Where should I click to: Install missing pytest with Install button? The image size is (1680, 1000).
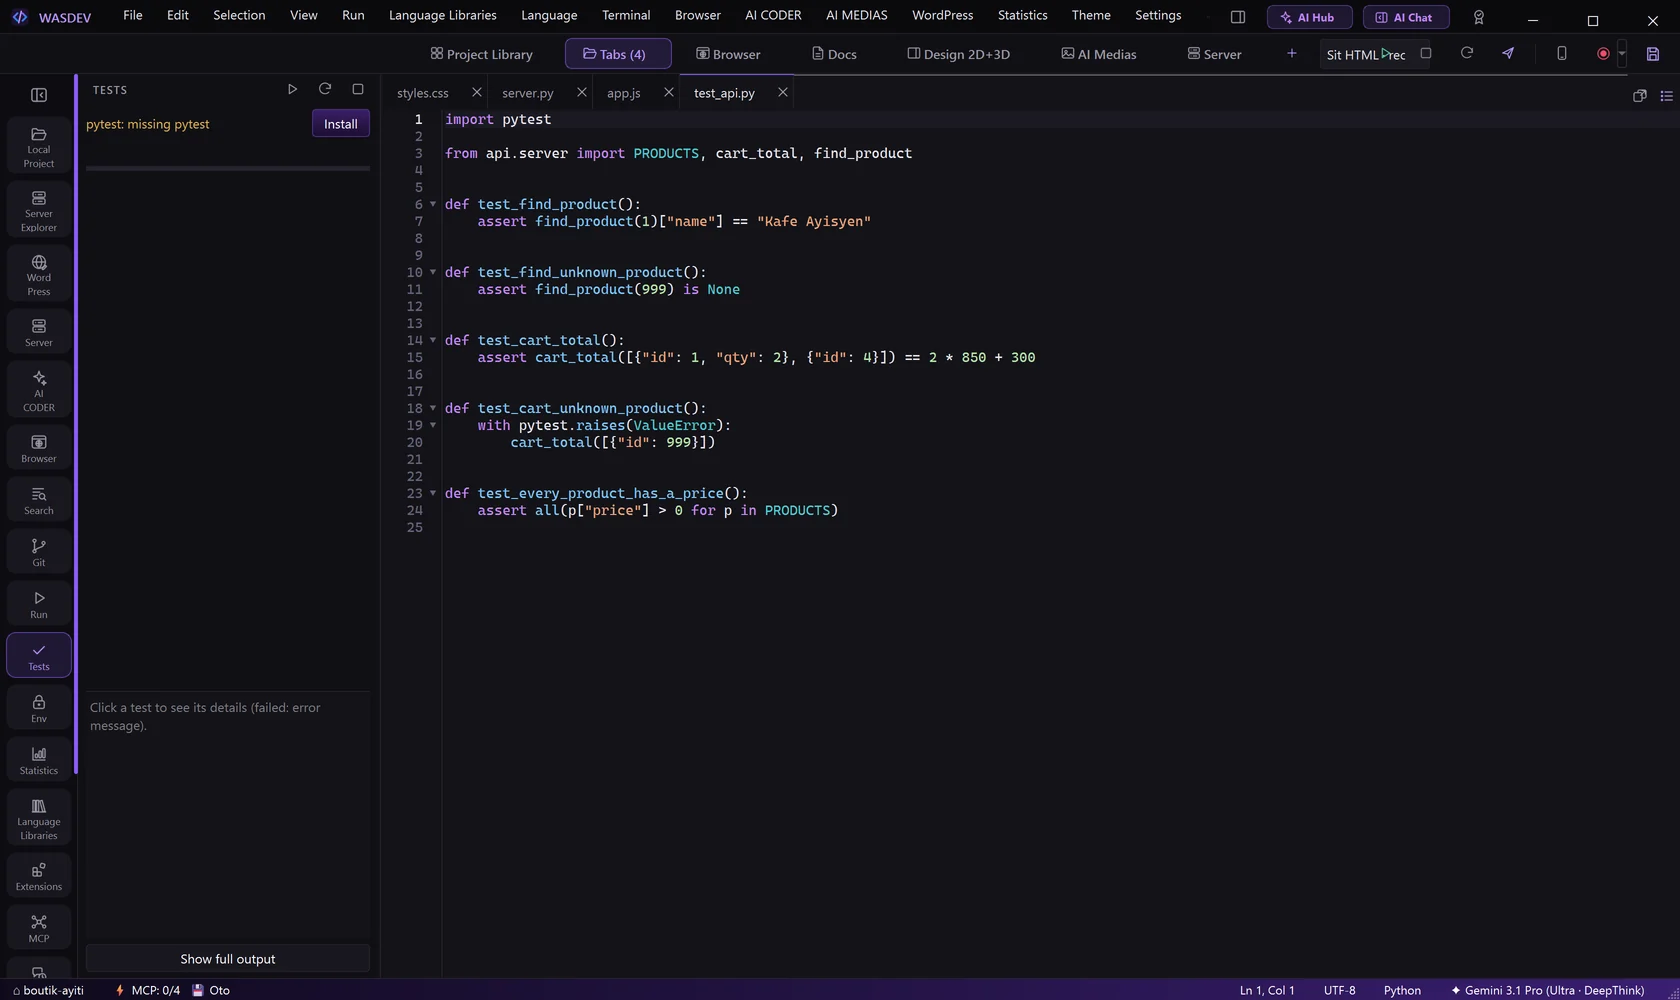[340, 124]
